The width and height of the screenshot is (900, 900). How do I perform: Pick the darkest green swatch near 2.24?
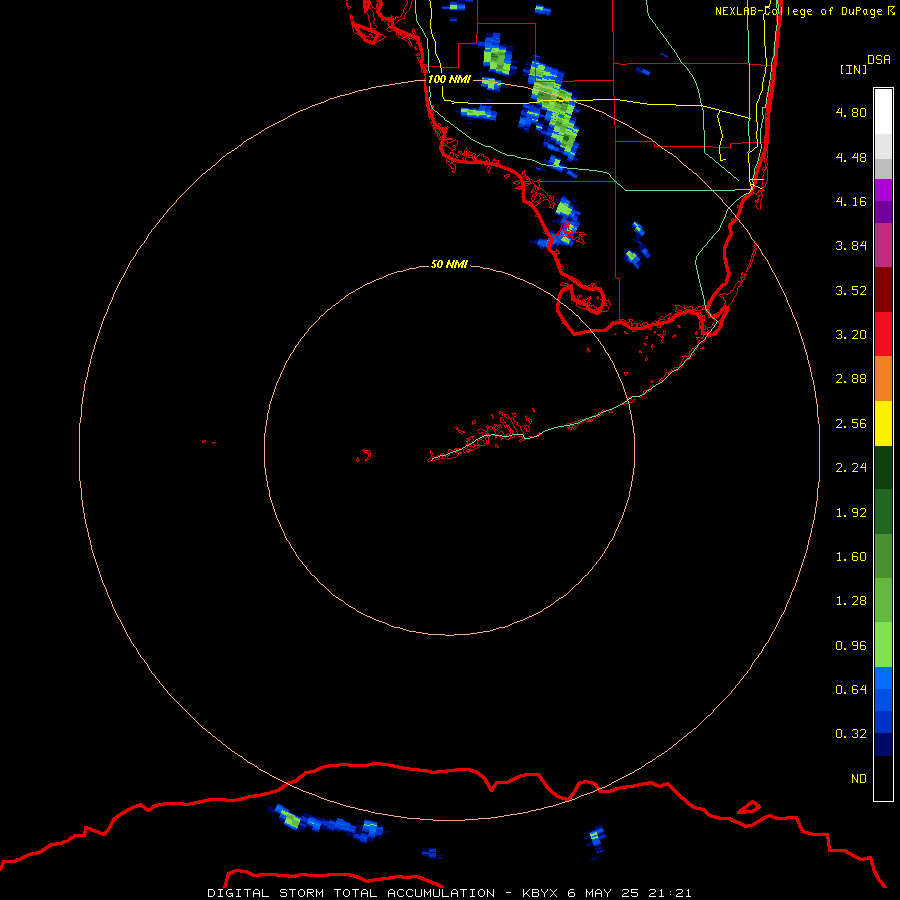(x=883, y=467)
